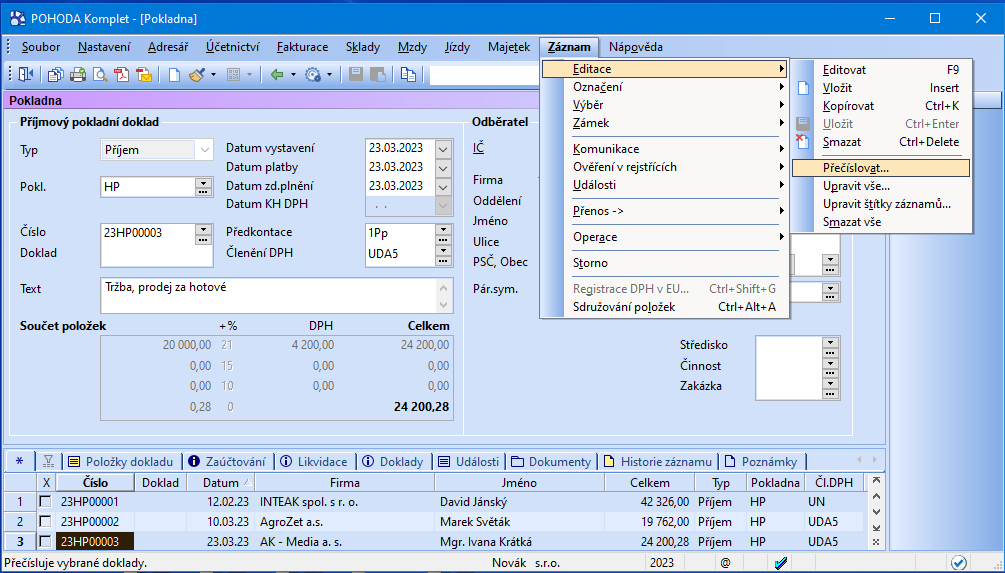Click the blue checkmark icon in status bar

point(781,563)
